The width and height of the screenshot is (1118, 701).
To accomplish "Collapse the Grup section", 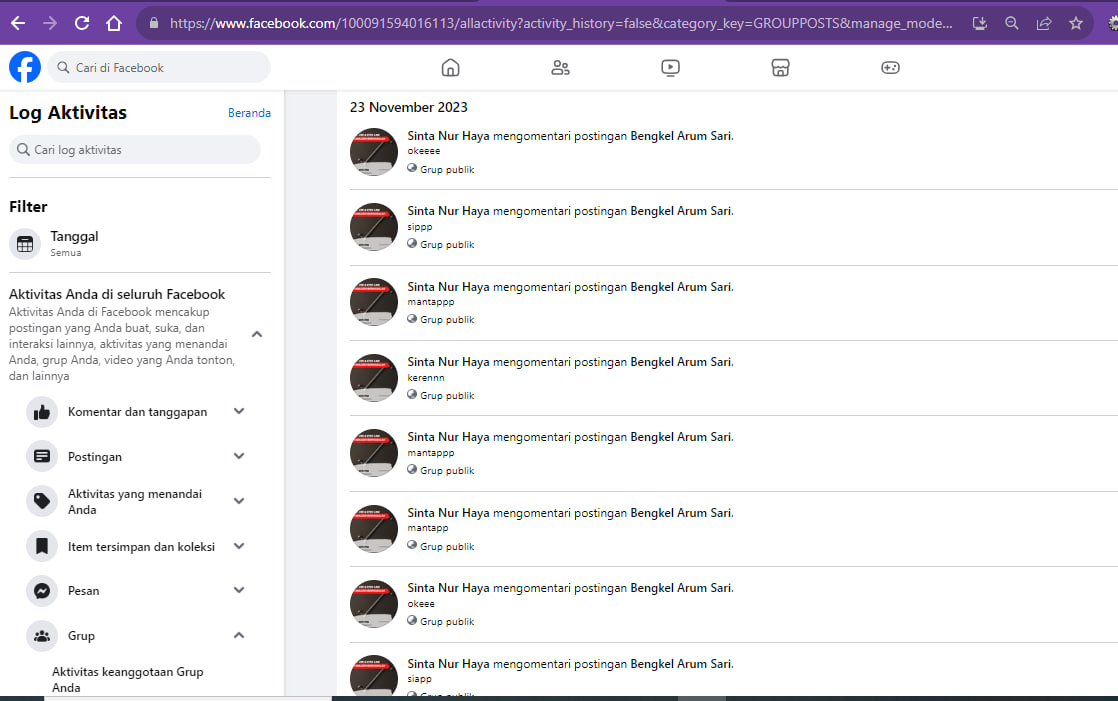I will (239, 635).
